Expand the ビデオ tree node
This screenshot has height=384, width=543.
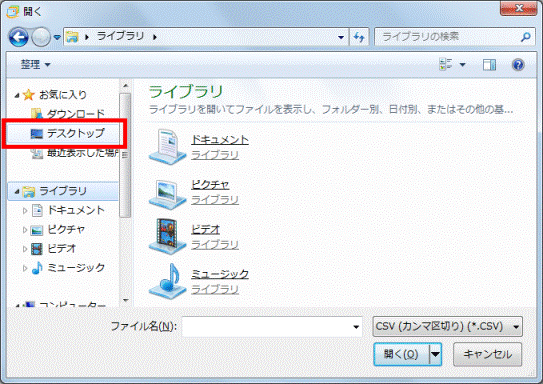pos(25,249)
